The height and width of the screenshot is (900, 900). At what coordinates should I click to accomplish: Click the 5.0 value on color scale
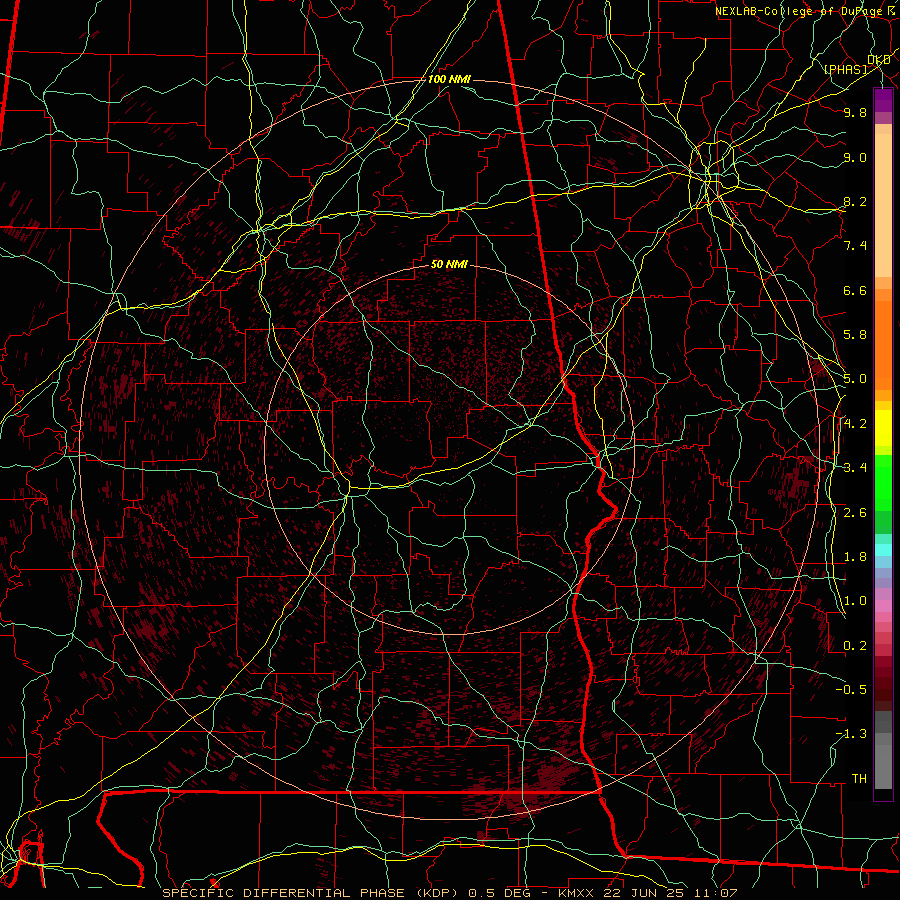click(855, 379)
